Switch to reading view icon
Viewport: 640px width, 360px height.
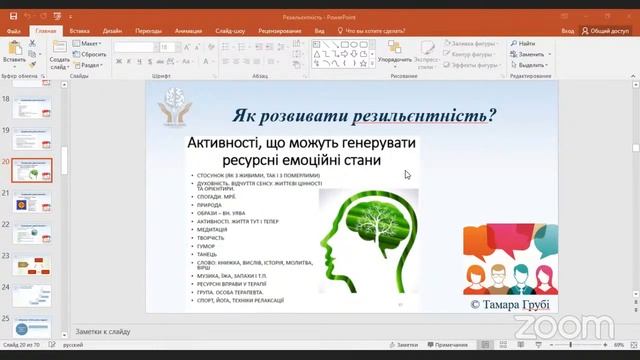click(521, 345)
